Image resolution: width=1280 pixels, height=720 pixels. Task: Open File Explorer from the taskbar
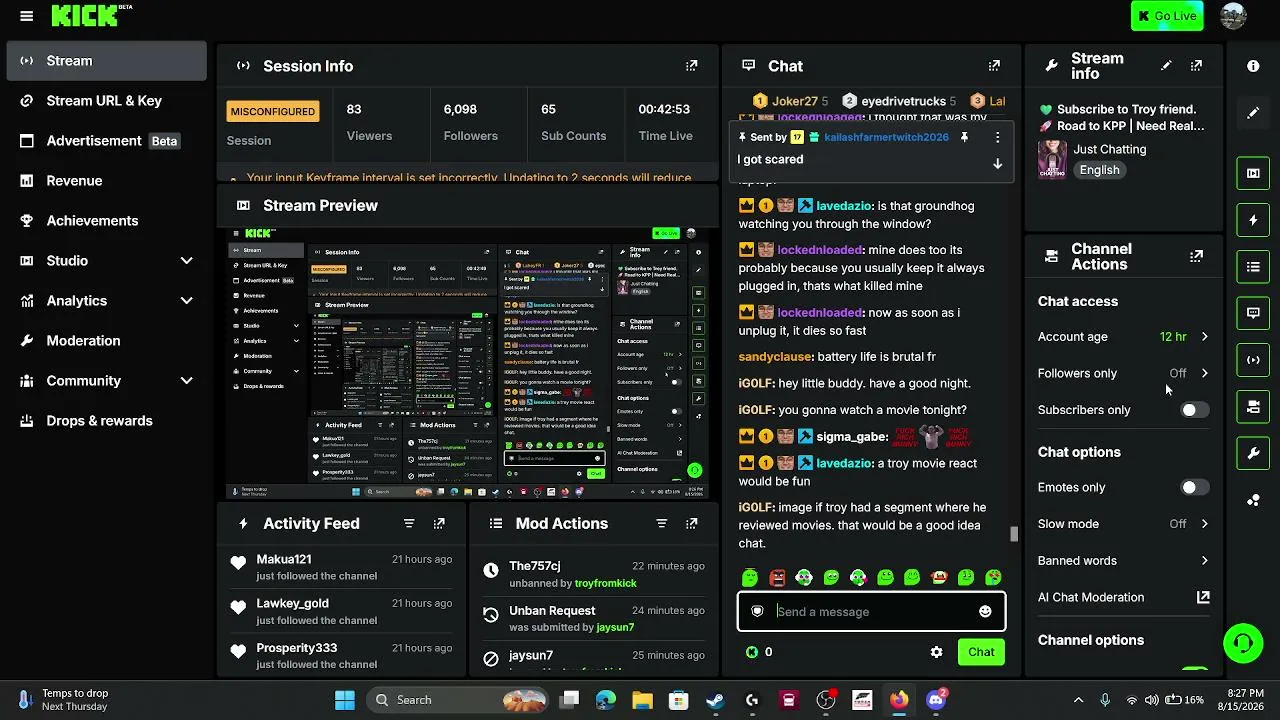point(642,700)
